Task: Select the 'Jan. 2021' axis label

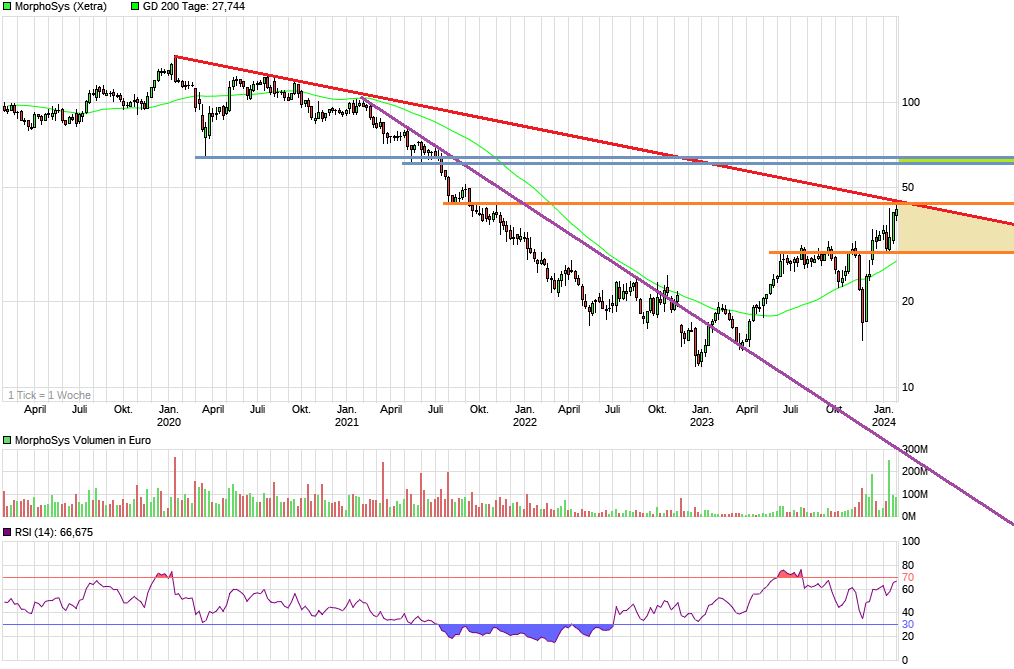Action: coord(346,415)
